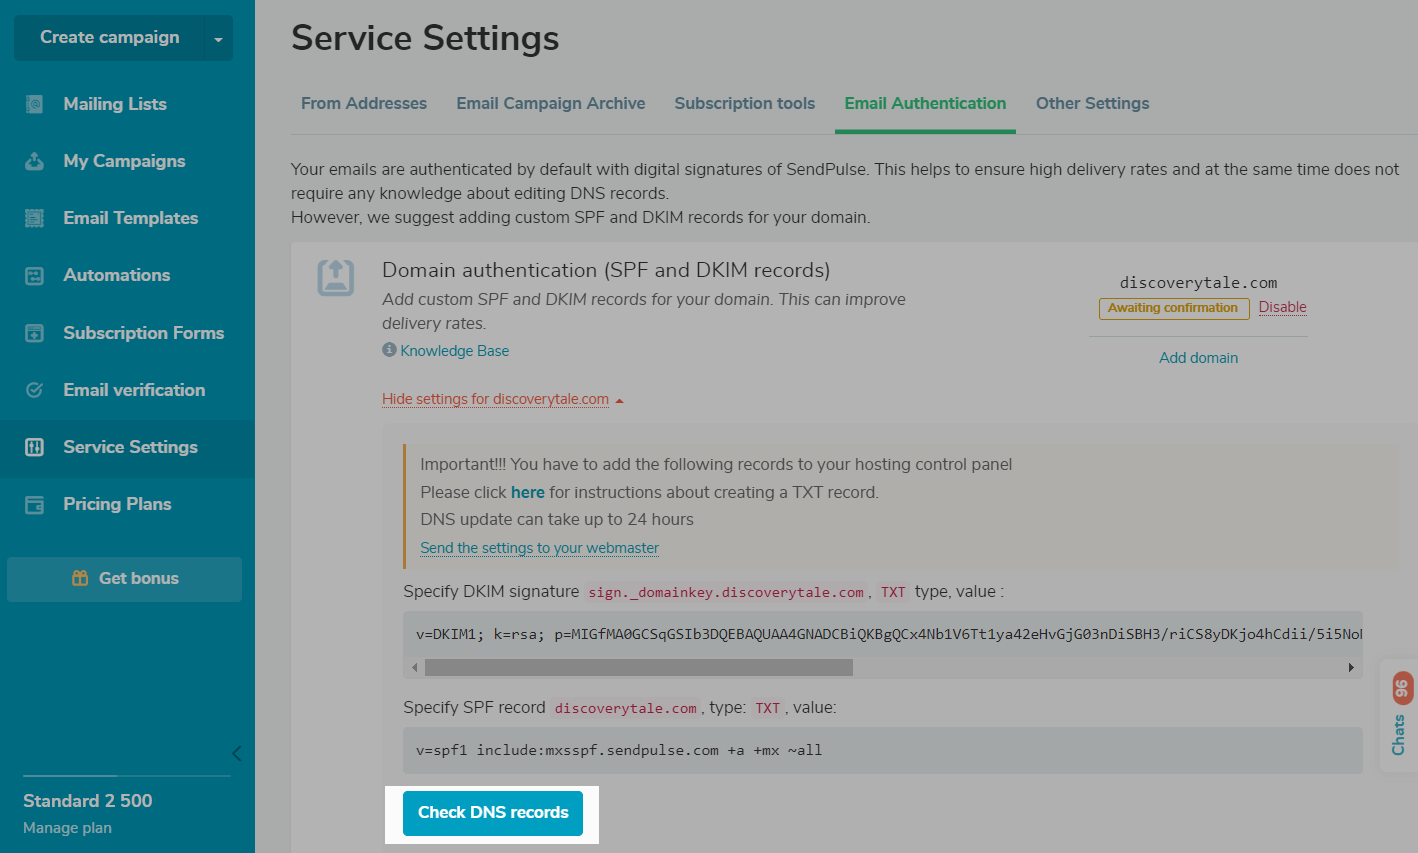The width and height of the screenshot is (1418, 853).
Task: Click the My Campaigns sidebar icon
Action: 34,161
